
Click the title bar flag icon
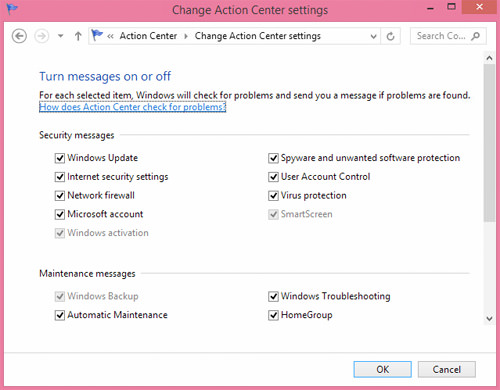tap(12, 9)
